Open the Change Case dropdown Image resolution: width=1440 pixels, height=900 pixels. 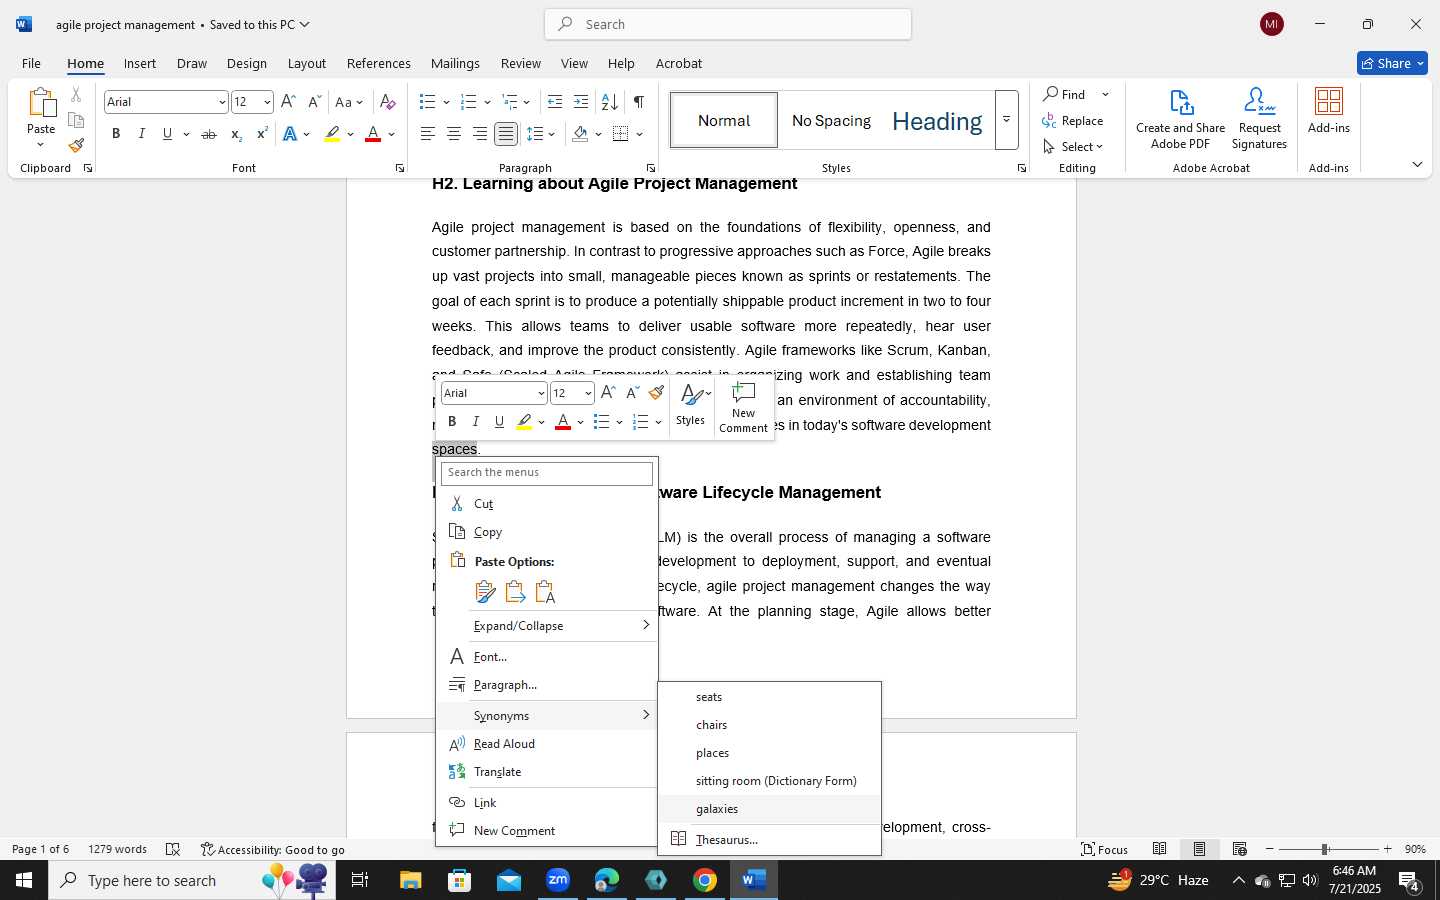click(349, 102)
